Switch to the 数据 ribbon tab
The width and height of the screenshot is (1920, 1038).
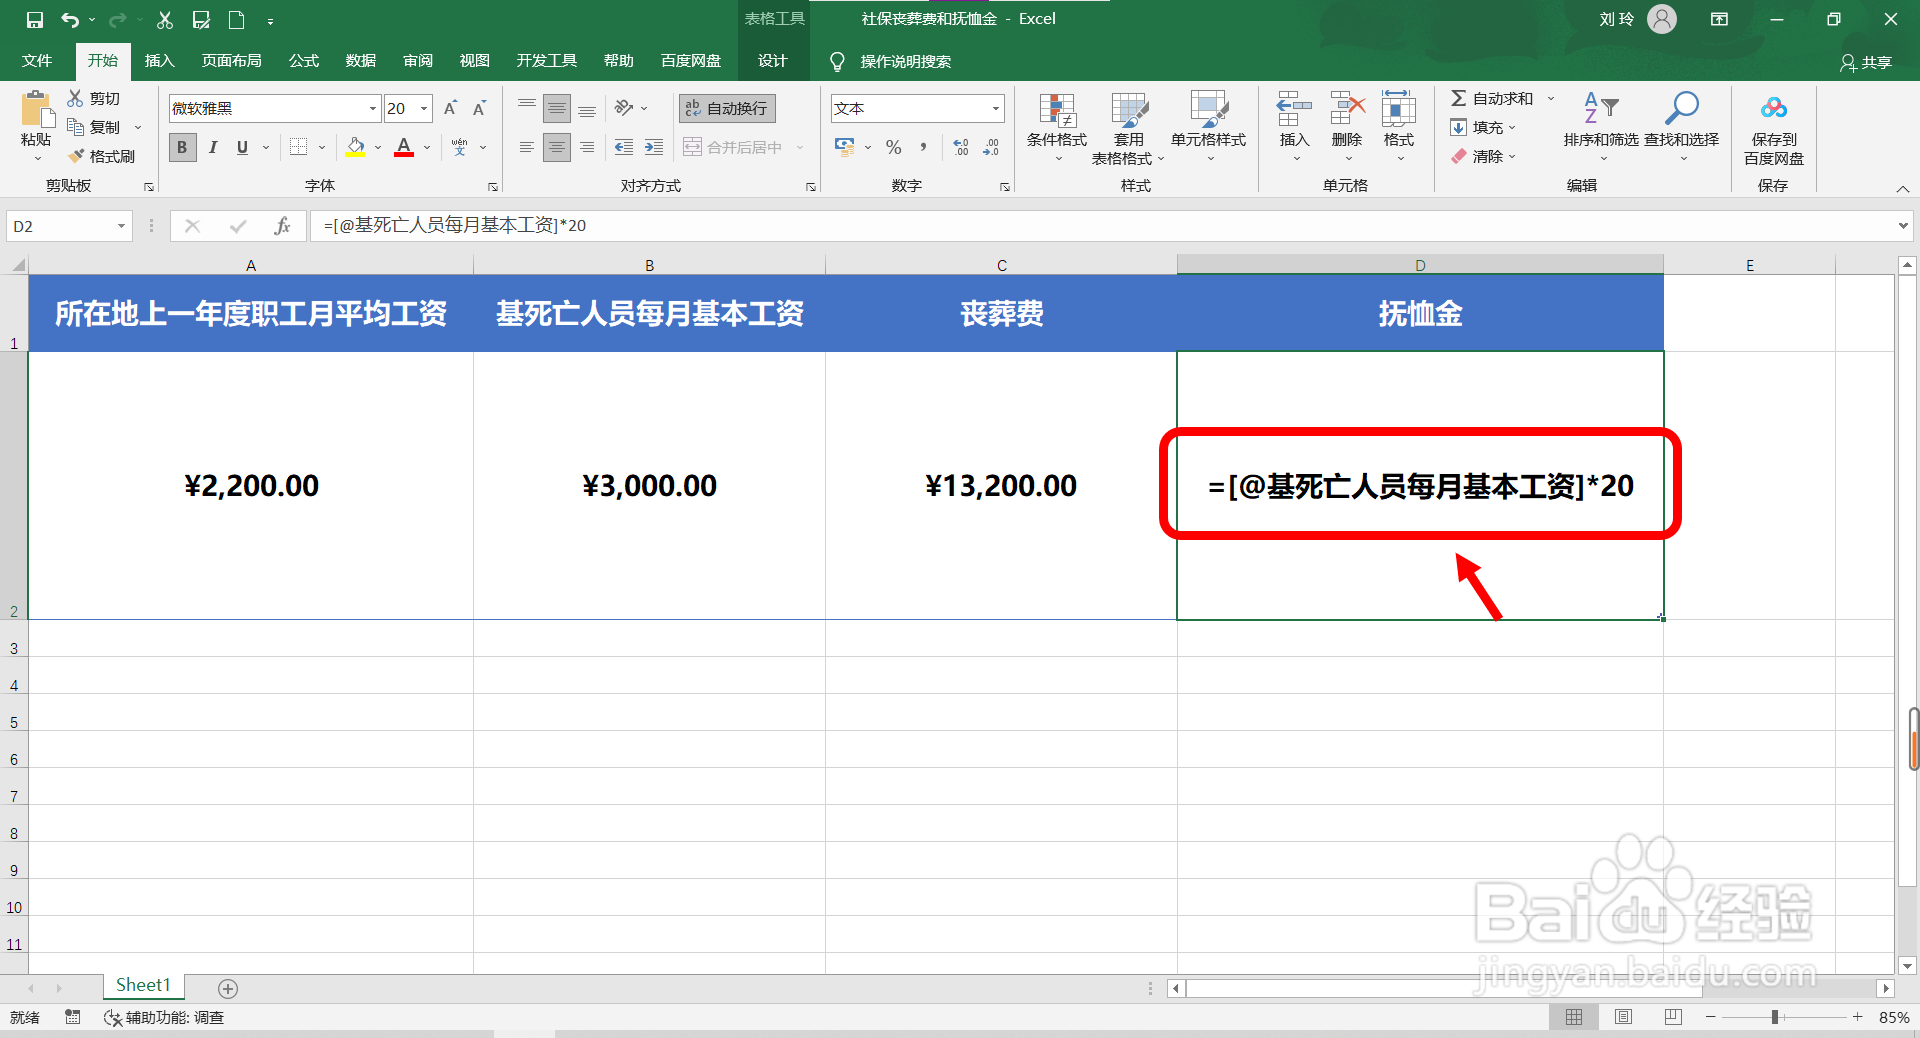coord(360,61)
